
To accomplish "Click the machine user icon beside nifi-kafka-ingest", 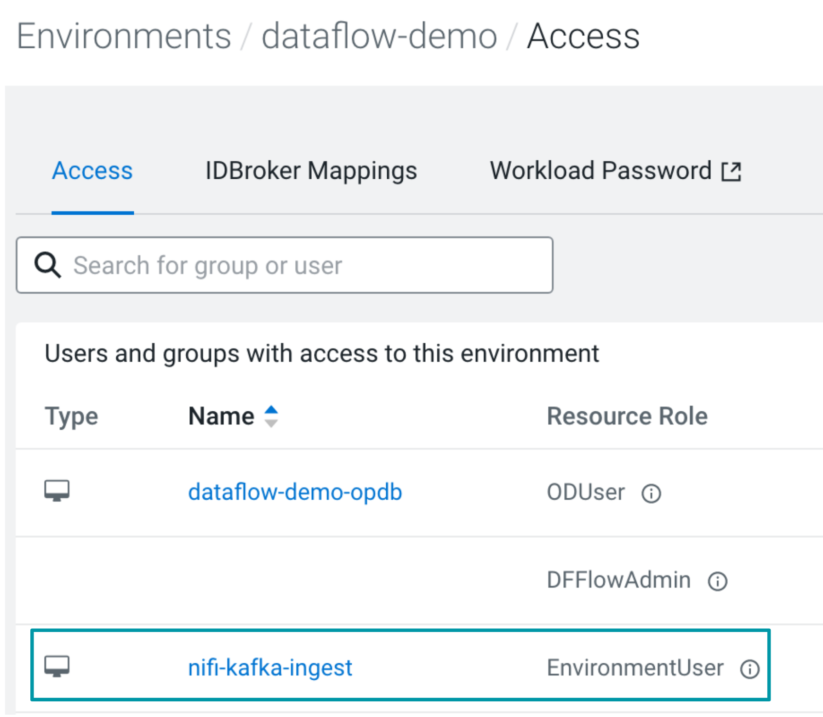I will click(x=57, y=667).
